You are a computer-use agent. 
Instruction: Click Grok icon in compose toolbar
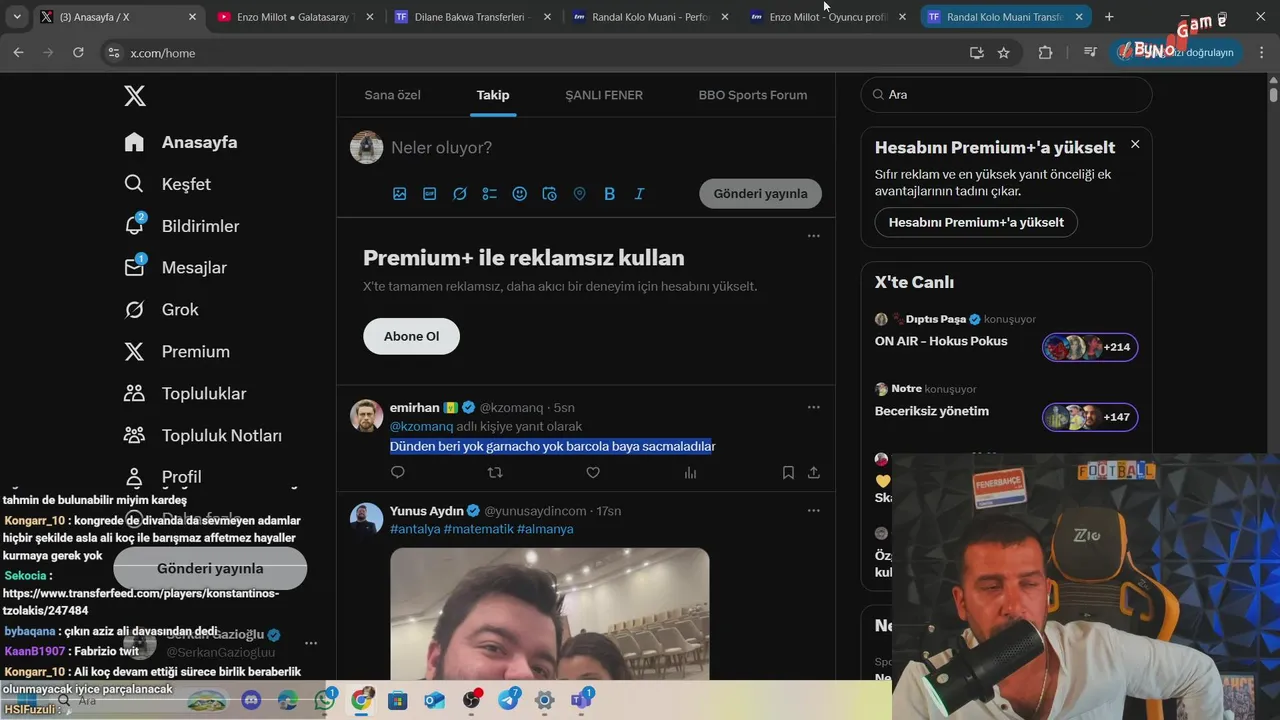click(x=460, y=194)
